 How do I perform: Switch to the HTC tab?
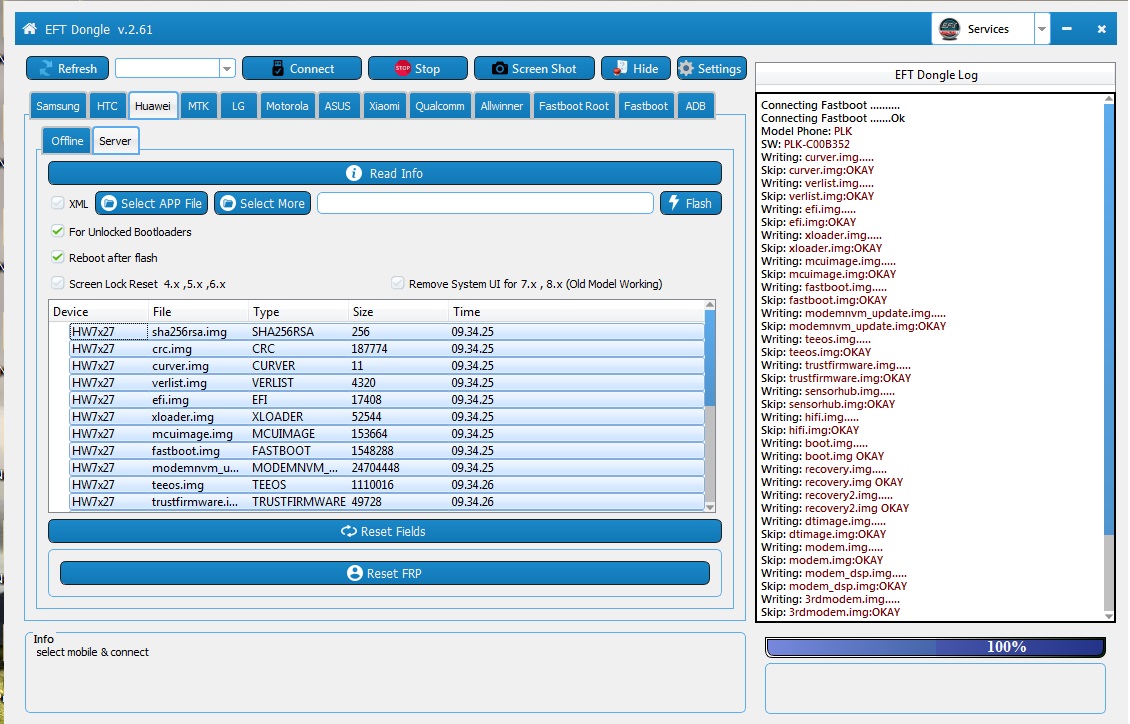[107, 106]
